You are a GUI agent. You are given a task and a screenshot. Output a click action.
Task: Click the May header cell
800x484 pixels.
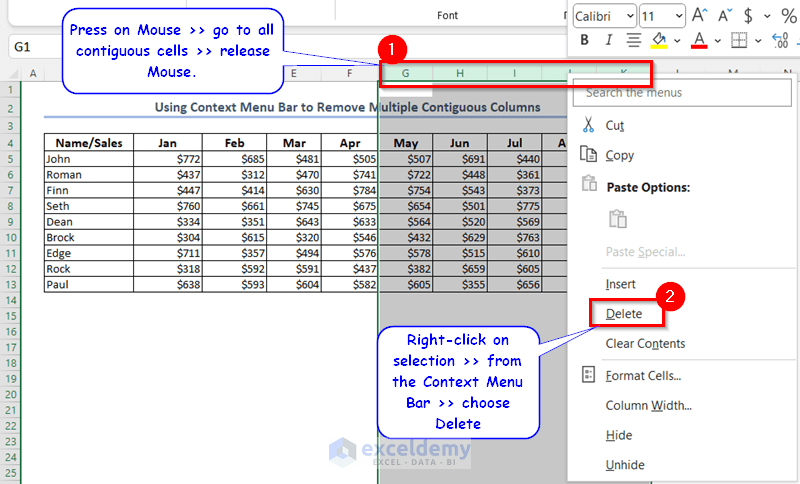(x=406, y=143)
